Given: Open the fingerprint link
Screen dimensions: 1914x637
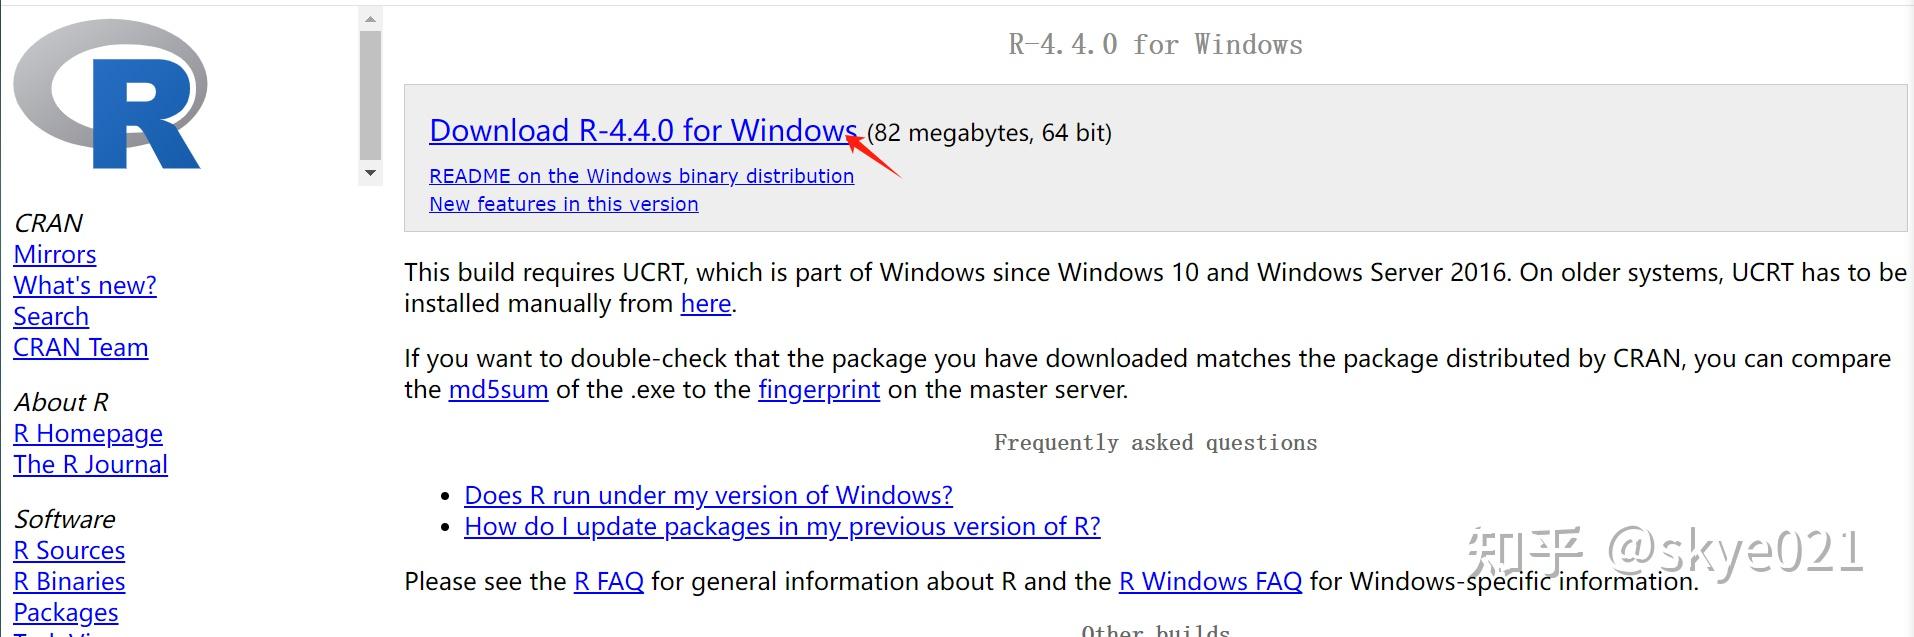Looking at the screenshot, I should click(819, 389).
